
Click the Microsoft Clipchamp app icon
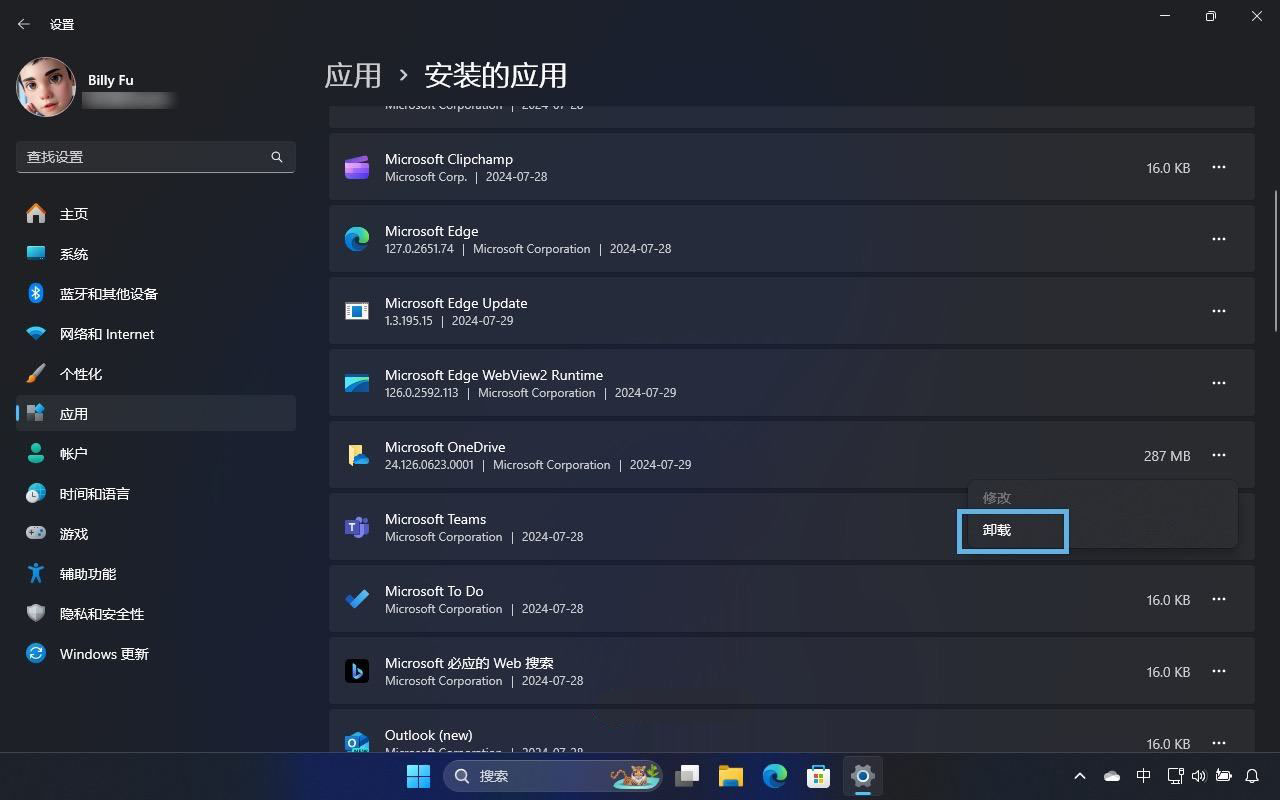357,167
